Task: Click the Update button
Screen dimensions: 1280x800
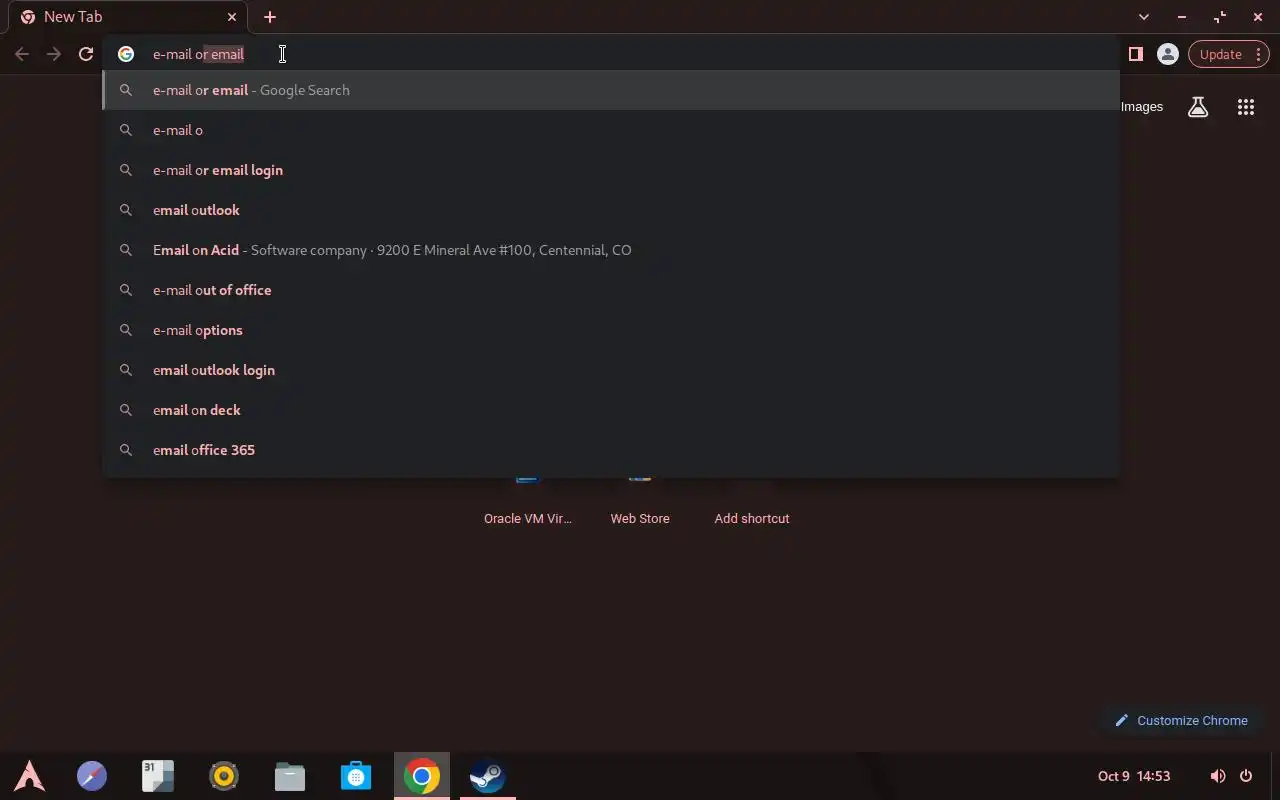Action: point(1228,54)
